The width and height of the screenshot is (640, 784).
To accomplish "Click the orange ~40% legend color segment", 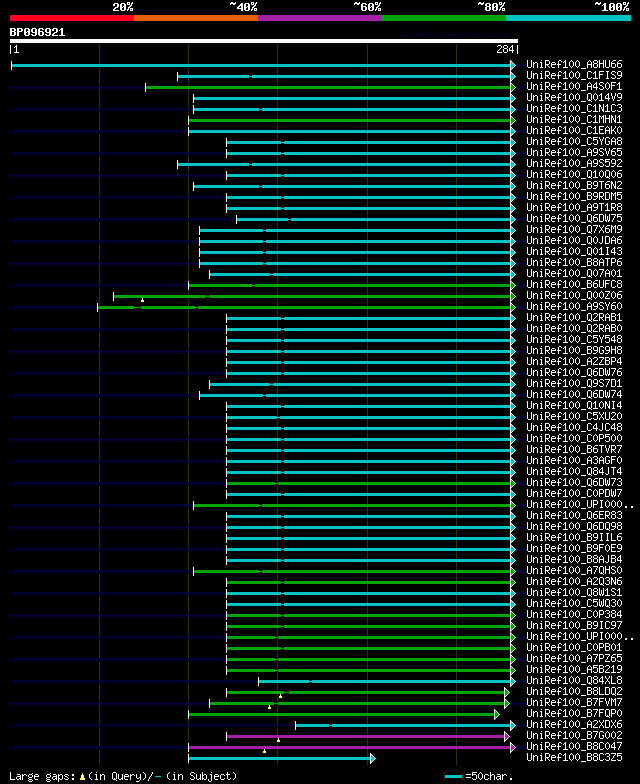I will click(x=196, y=18).
